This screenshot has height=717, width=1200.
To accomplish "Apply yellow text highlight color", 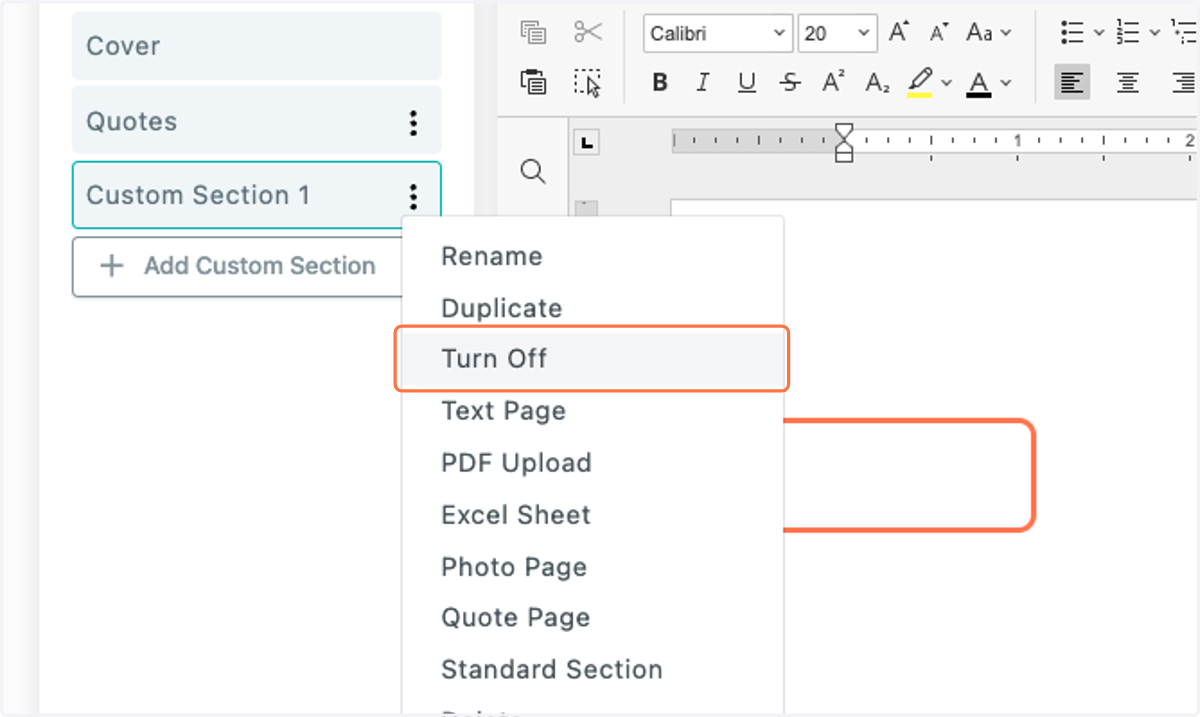I will (921, 83).
